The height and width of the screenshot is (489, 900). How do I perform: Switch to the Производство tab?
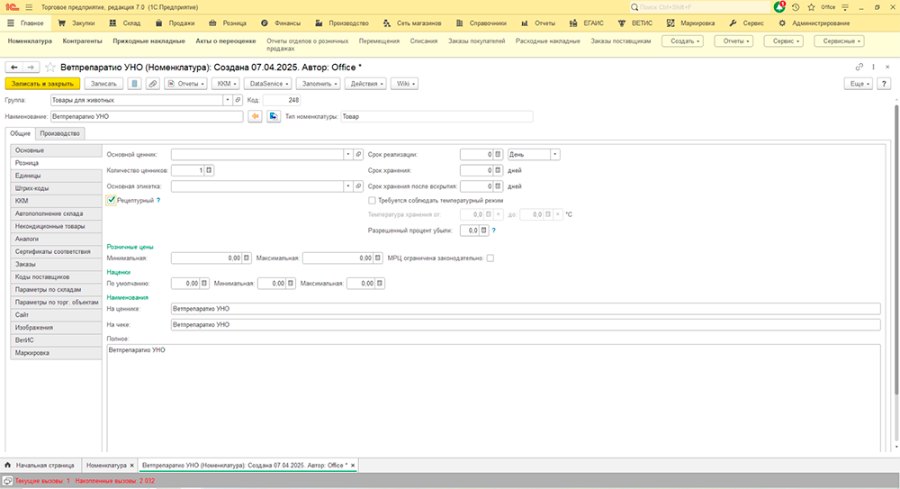pos(60,134)
